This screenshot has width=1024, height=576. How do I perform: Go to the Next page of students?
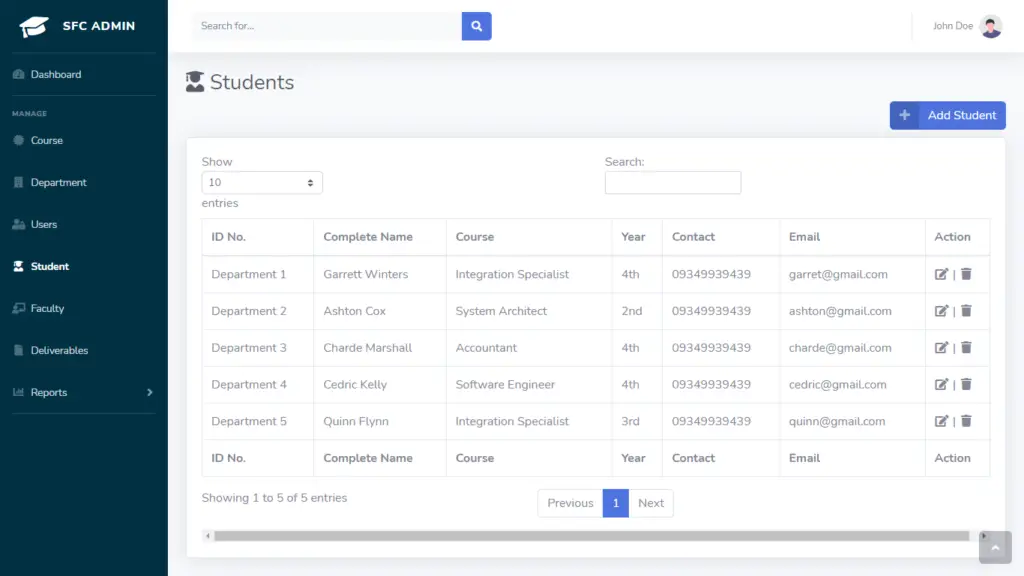[651, 503]
